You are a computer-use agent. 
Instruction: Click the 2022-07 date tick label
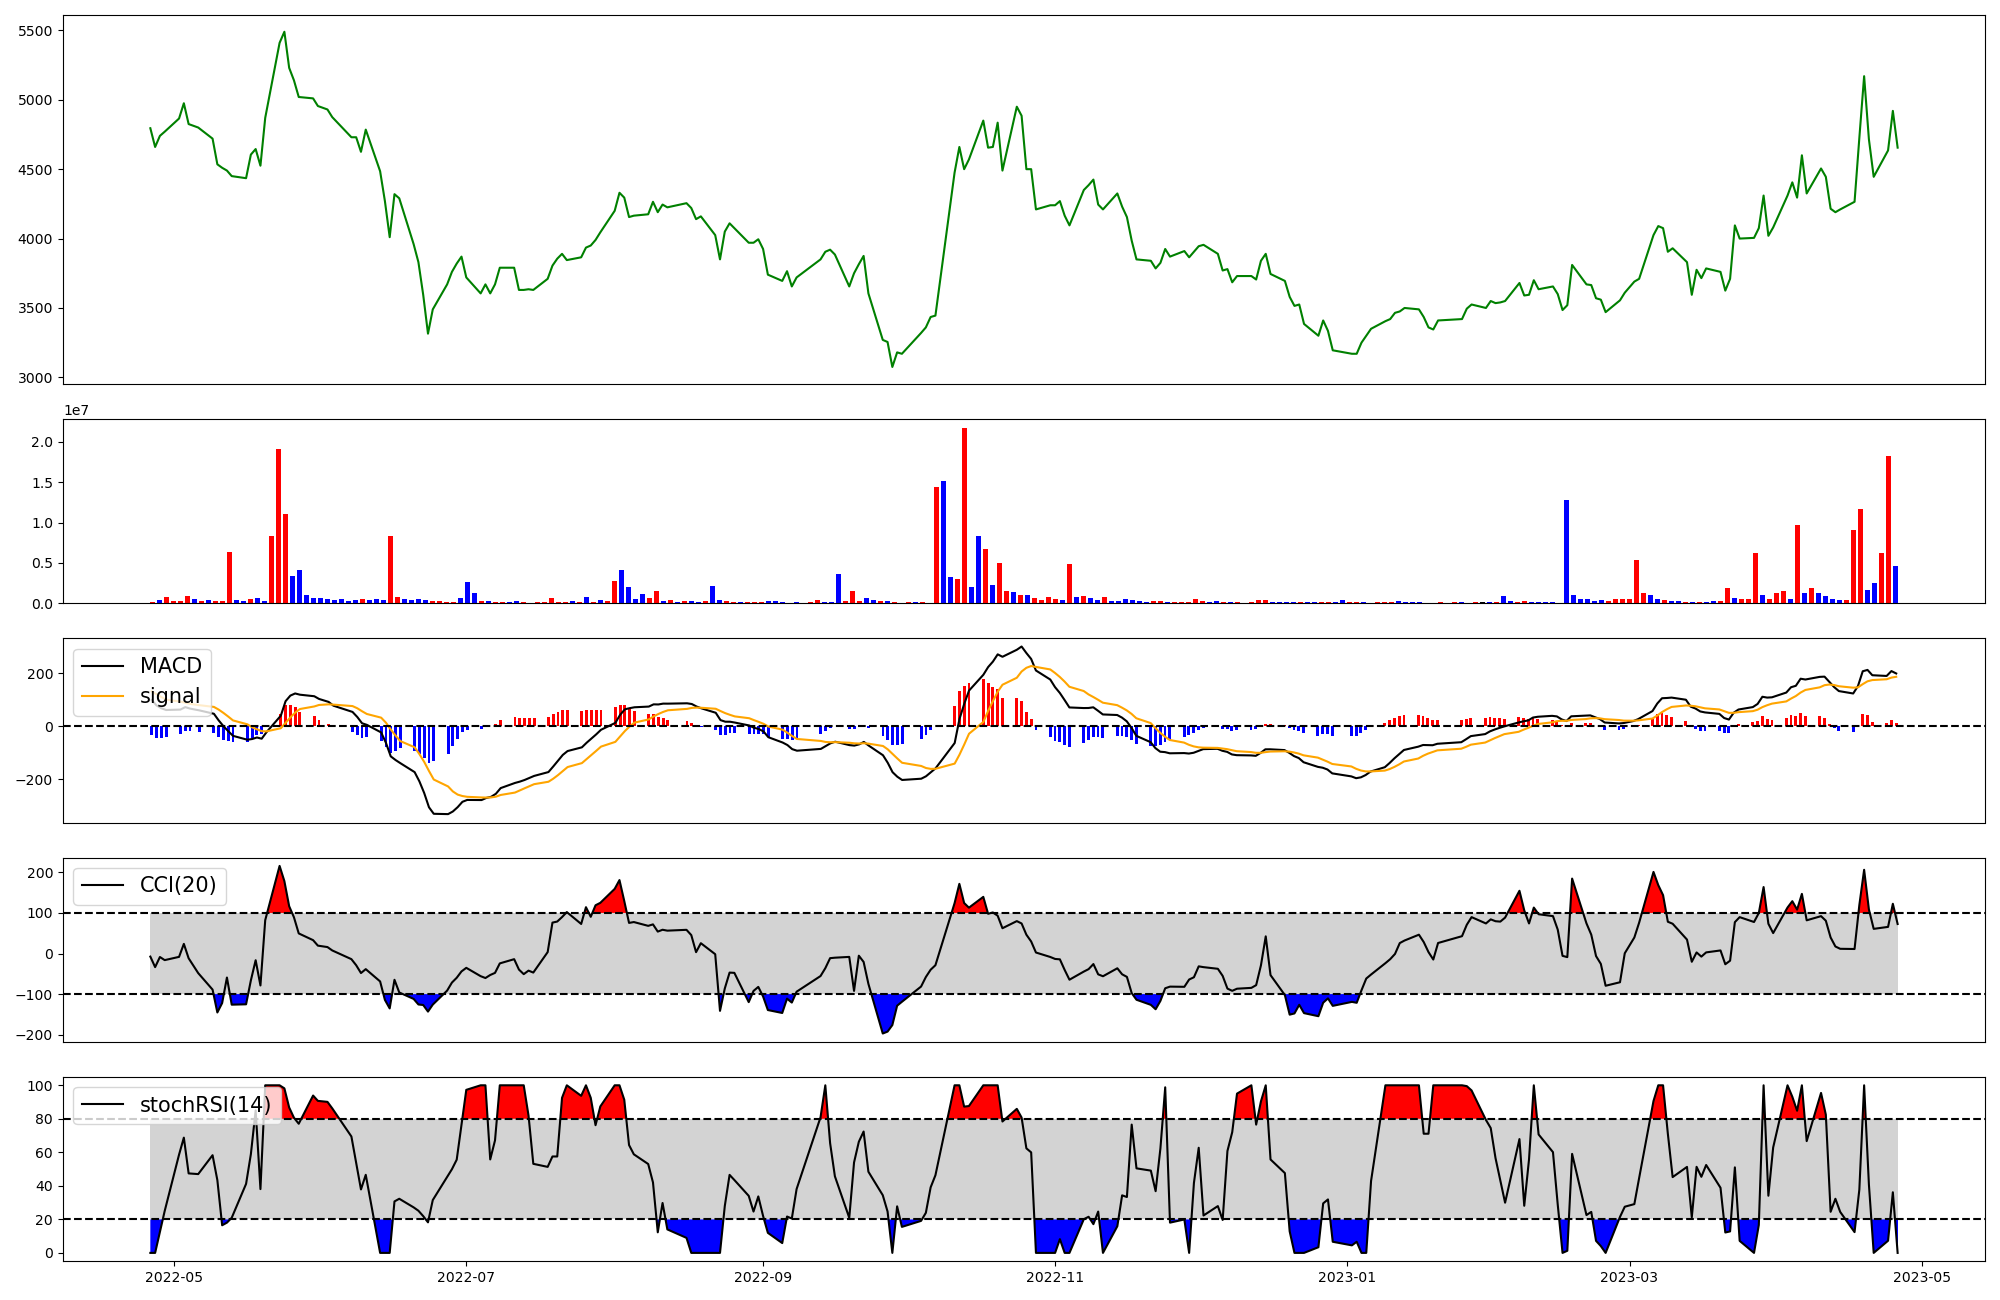[x=466, y=1276]
